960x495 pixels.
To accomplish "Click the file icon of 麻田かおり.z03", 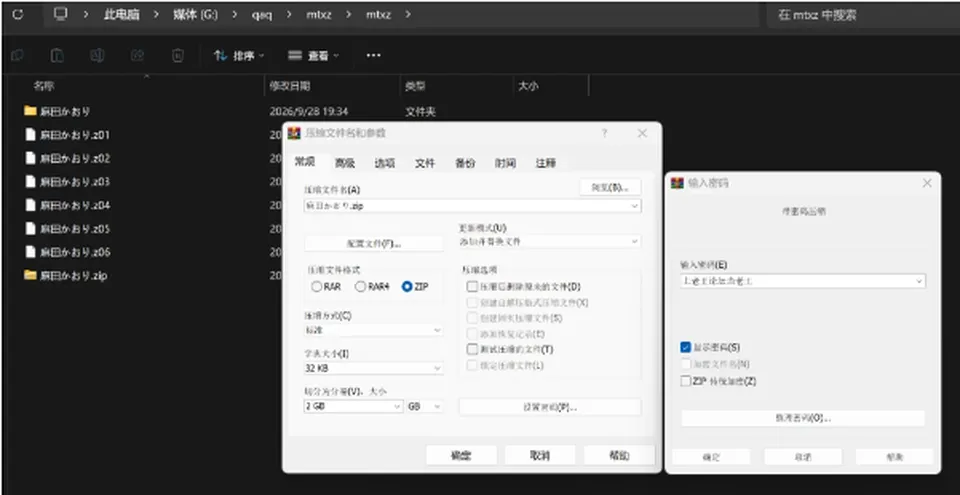I will point(30,181).
